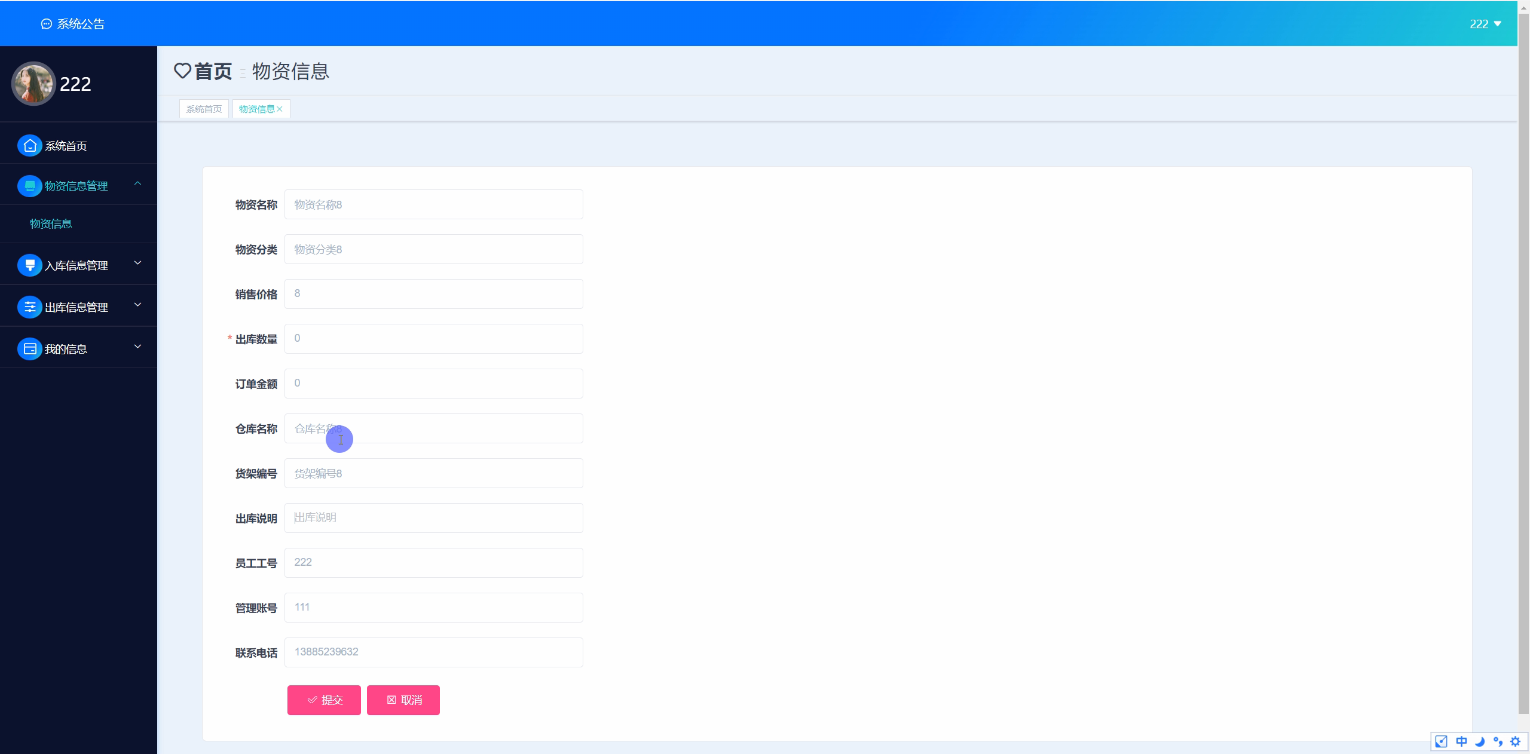Click the 入库信息管理 sidebar icon
This screenshot has height=754, width=1530.
[30, 266]
